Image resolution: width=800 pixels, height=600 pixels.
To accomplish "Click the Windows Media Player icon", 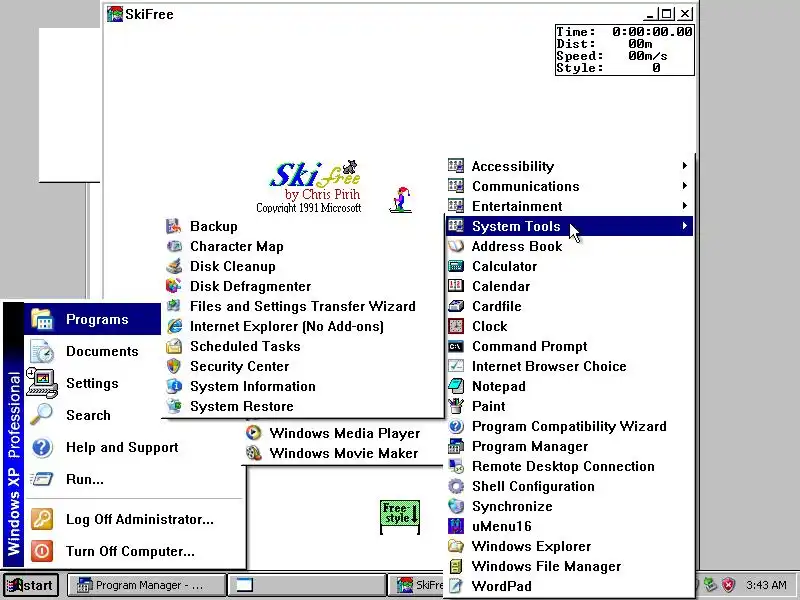I will click(253, 433).
